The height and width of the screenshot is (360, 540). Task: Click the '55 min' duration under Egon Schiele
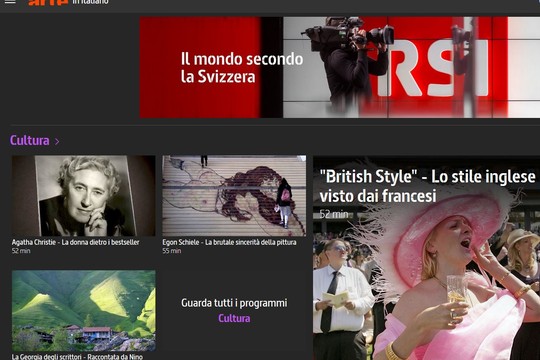[x=172, y=251]
